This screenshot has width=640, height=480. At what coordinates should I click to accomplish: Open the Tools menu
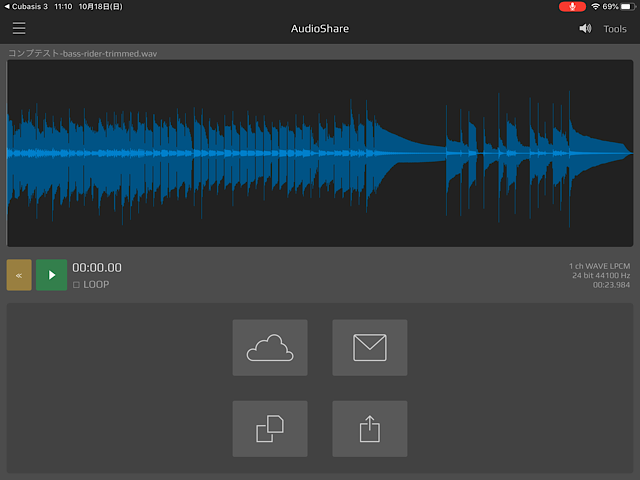[x=615, y=29]
